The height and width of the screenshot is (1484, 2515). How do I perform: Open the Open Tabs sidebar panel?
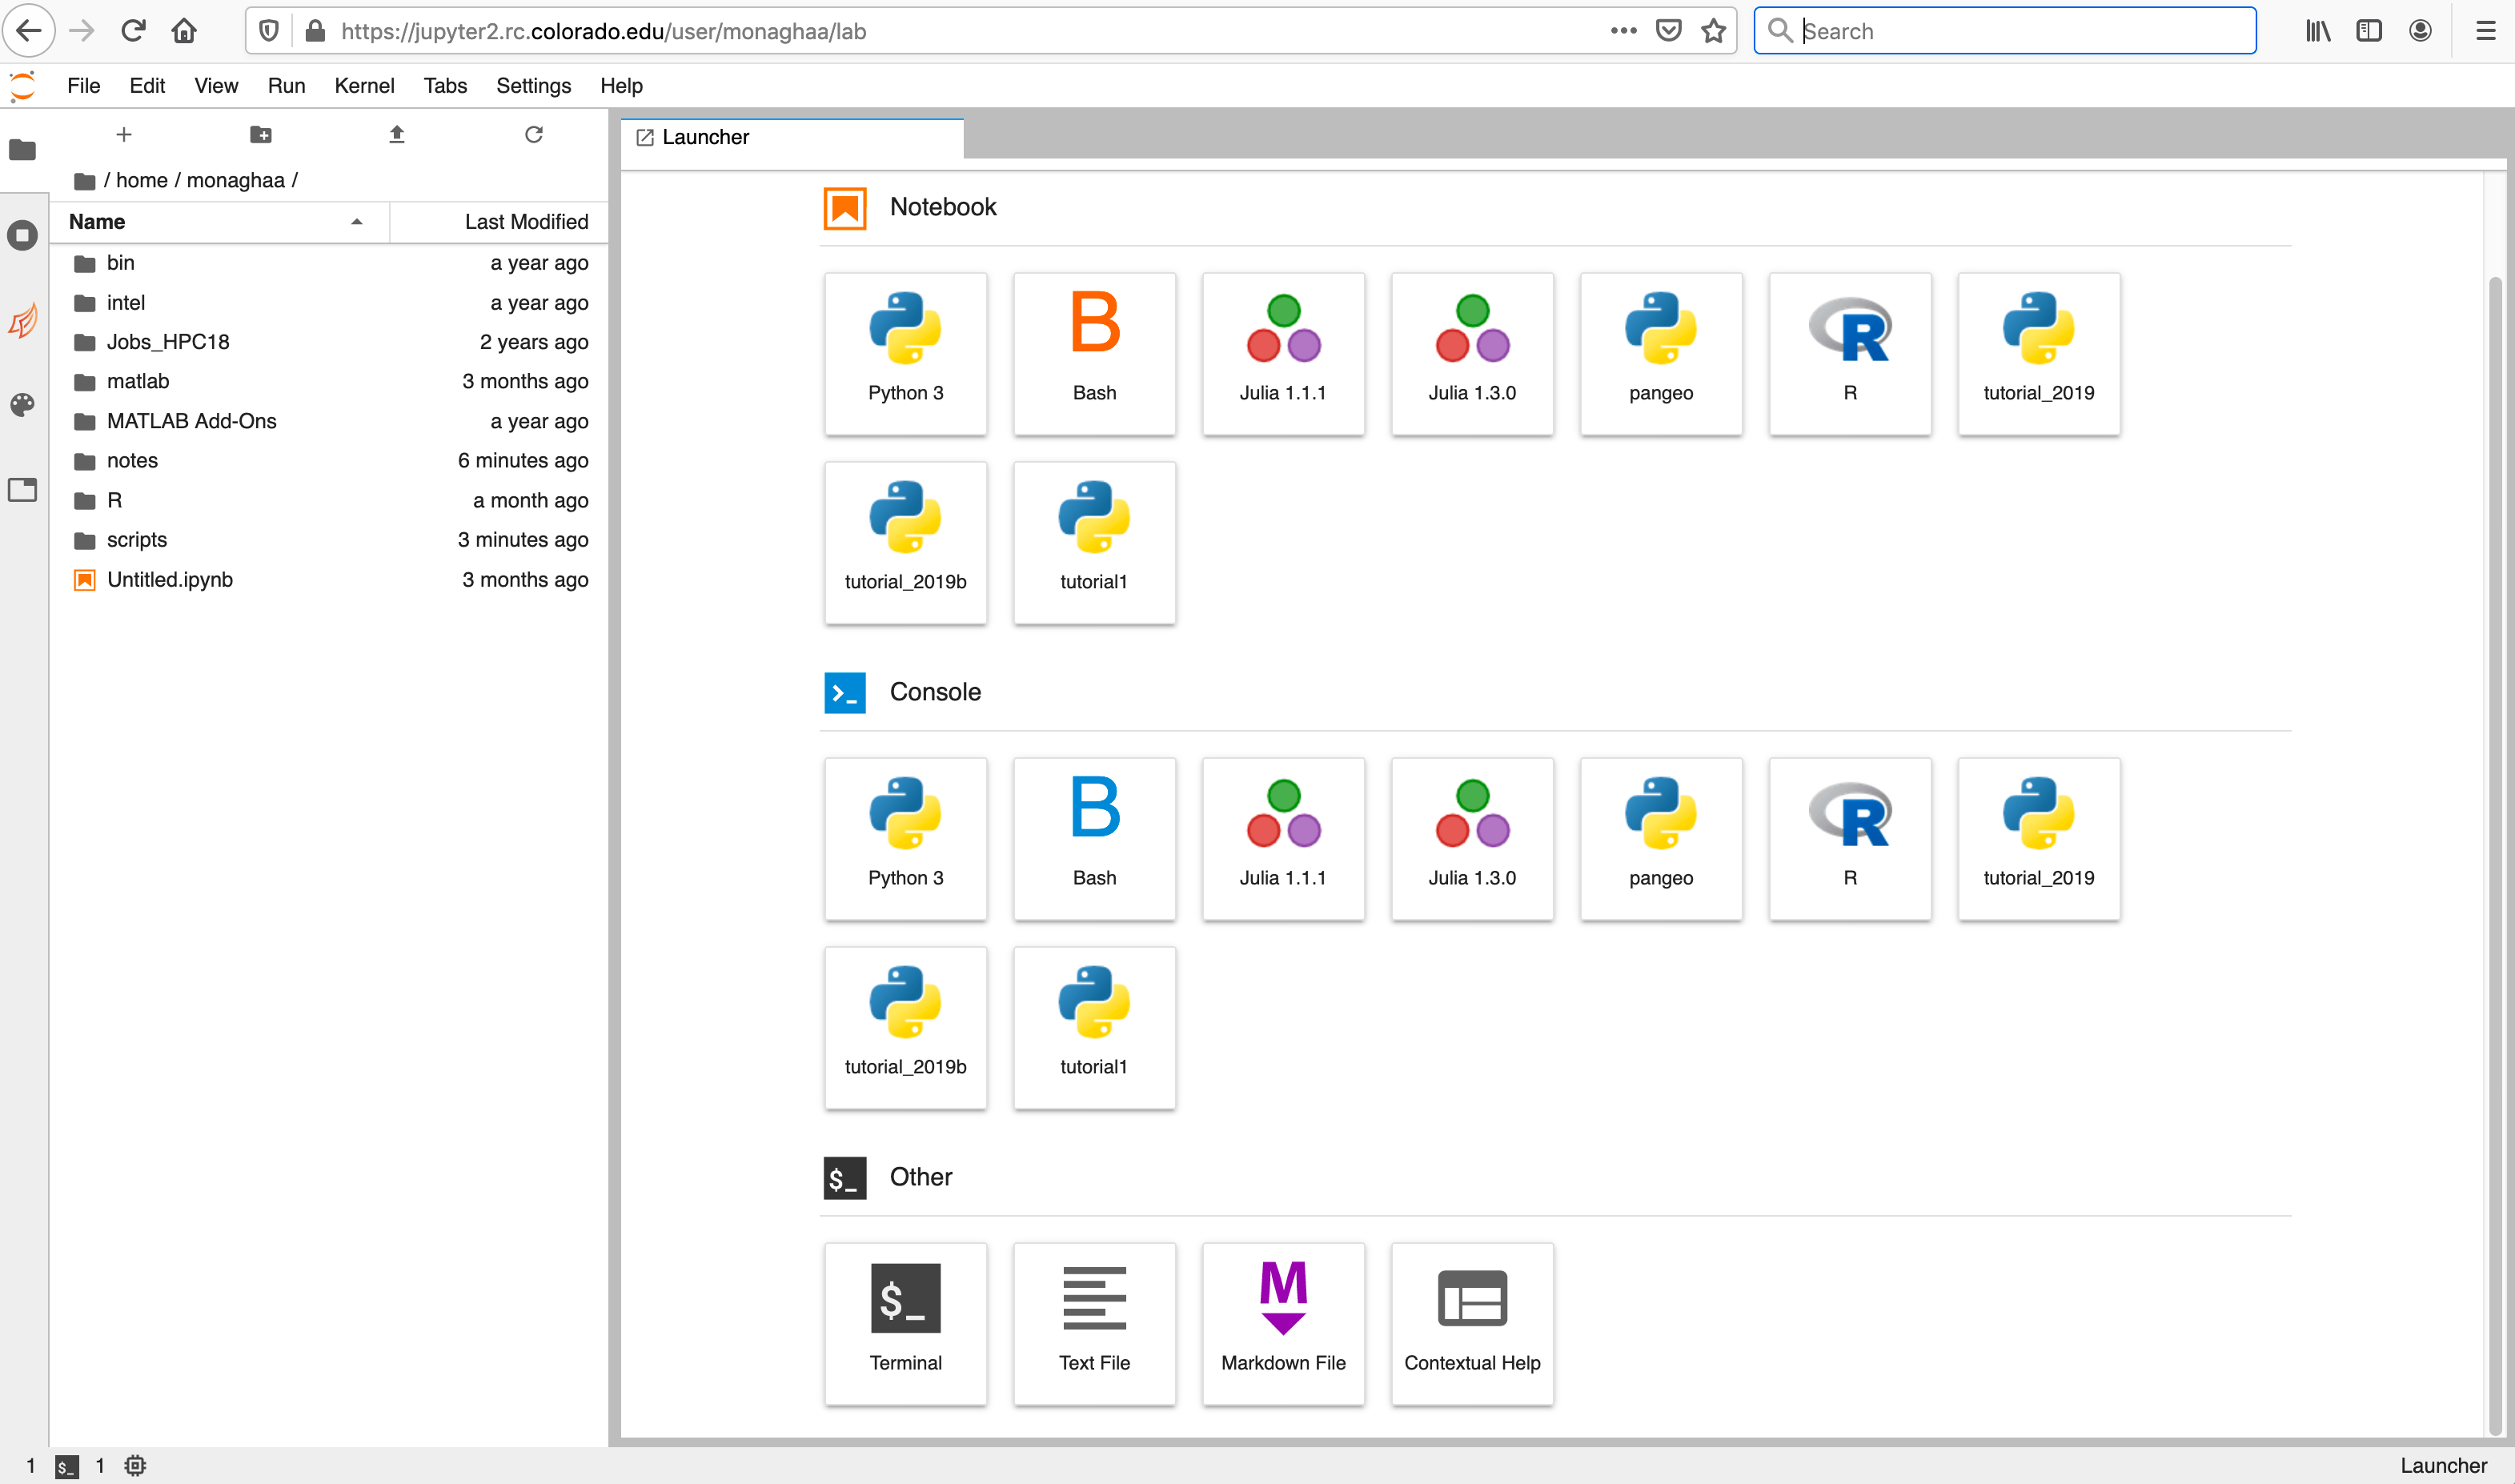point(22,490)
